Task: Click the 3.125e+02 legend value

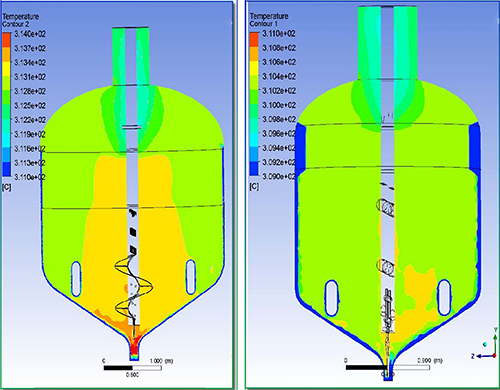Action: pos(30,106)
